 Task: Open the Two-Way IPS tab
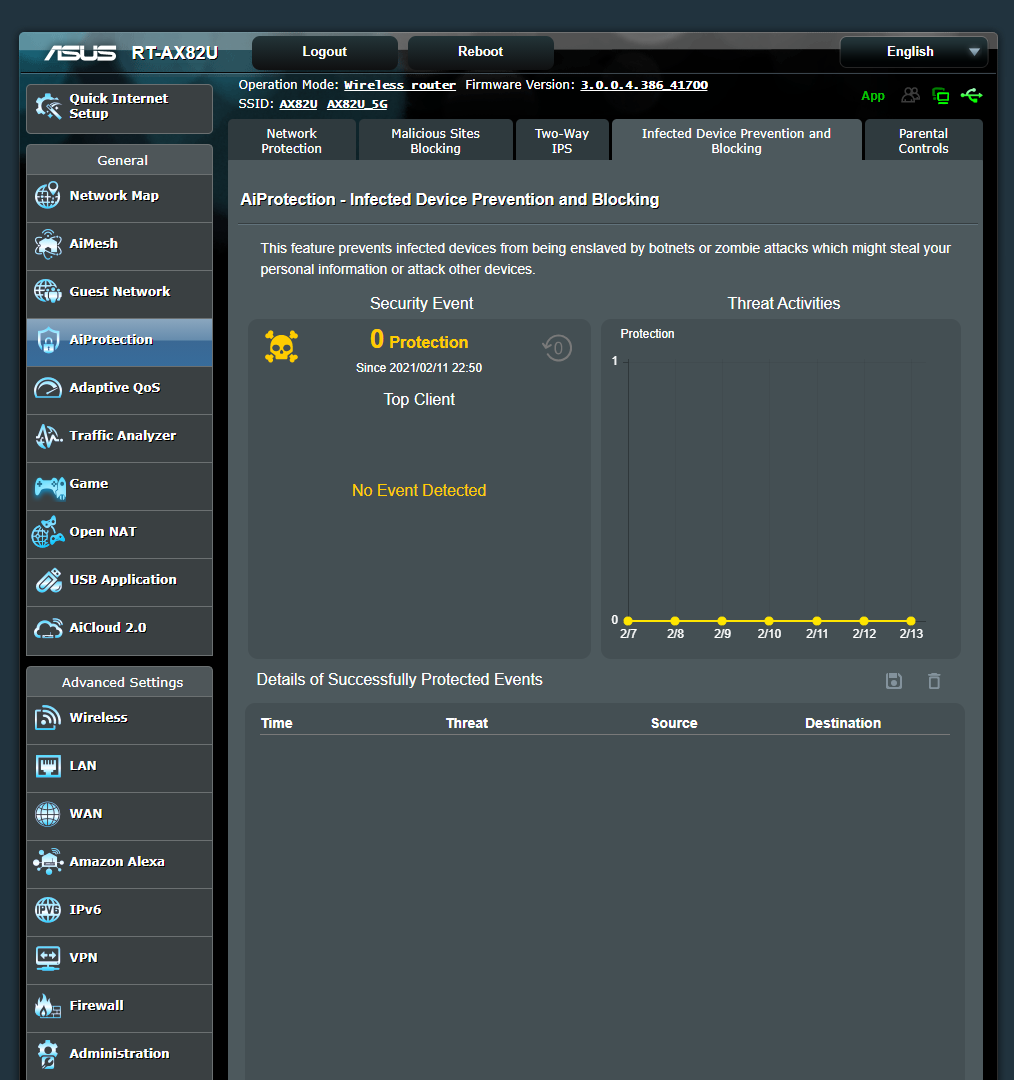click(x=561, y=141)
